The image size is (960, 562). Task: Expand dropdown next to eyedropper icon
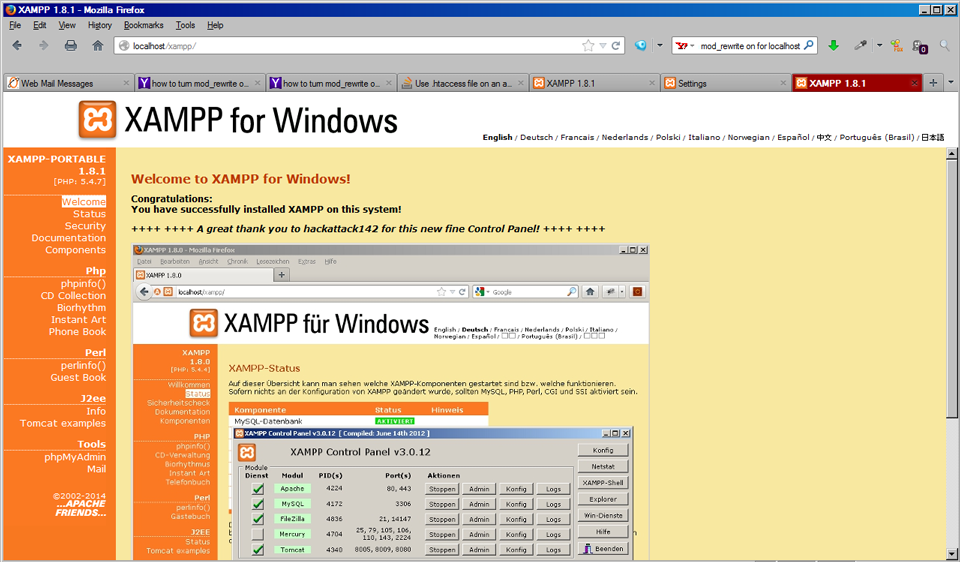pos(879,45)
